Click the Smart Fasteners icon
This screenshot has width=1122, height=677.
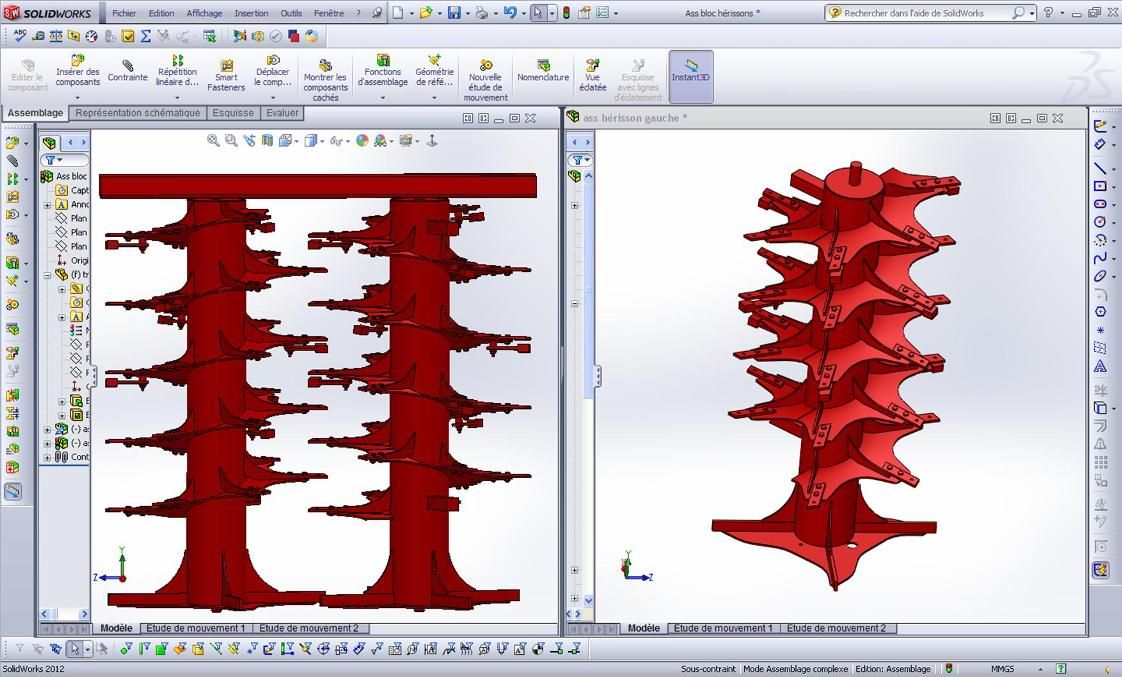pos(226,75)
